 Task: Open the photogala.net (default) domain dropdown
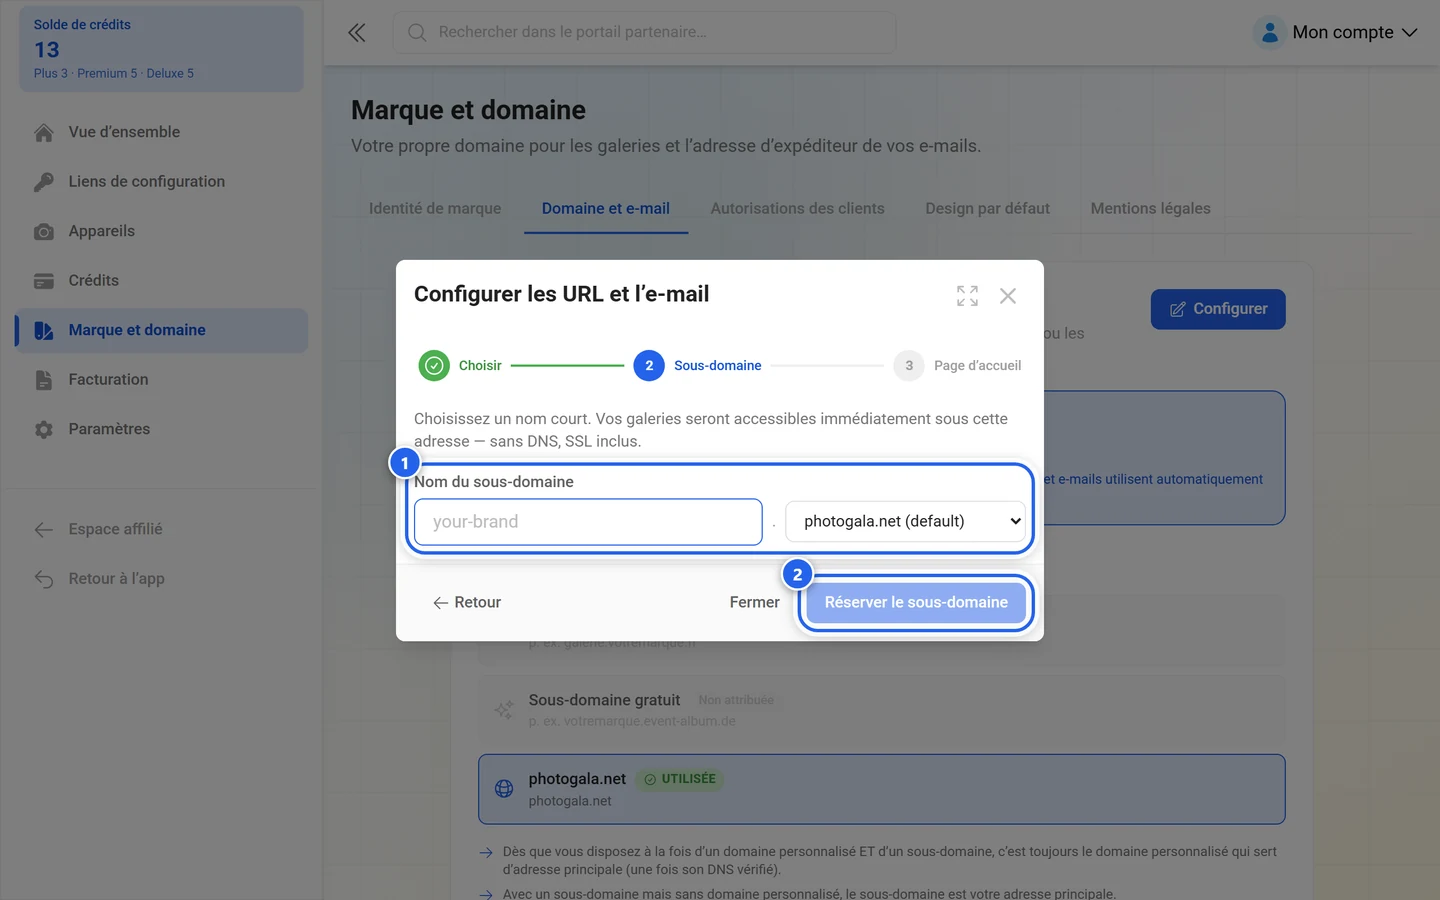[906, 521]
